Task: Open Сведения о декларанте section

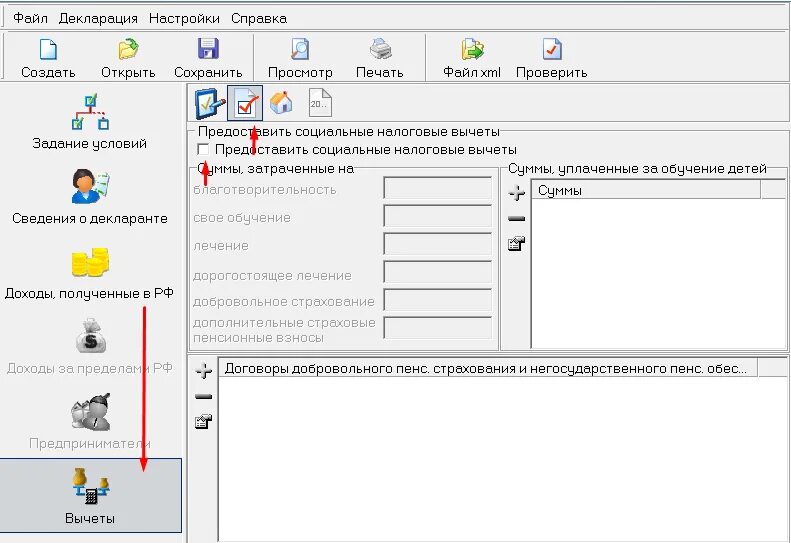Action: [90, 197]
